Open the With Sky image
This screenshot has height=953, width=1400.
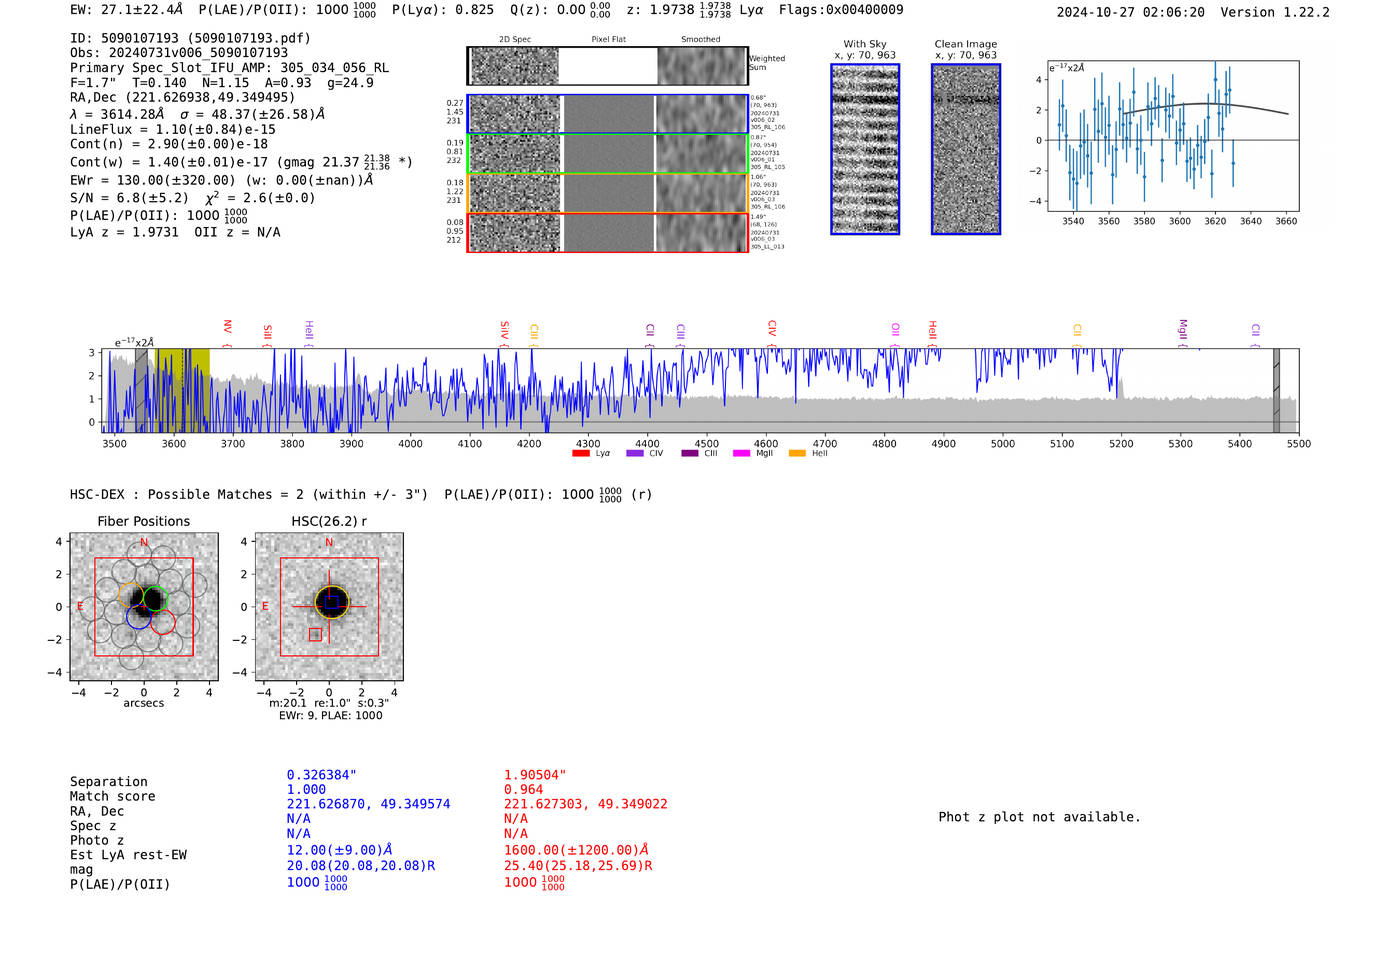click(x=865, y=149)
